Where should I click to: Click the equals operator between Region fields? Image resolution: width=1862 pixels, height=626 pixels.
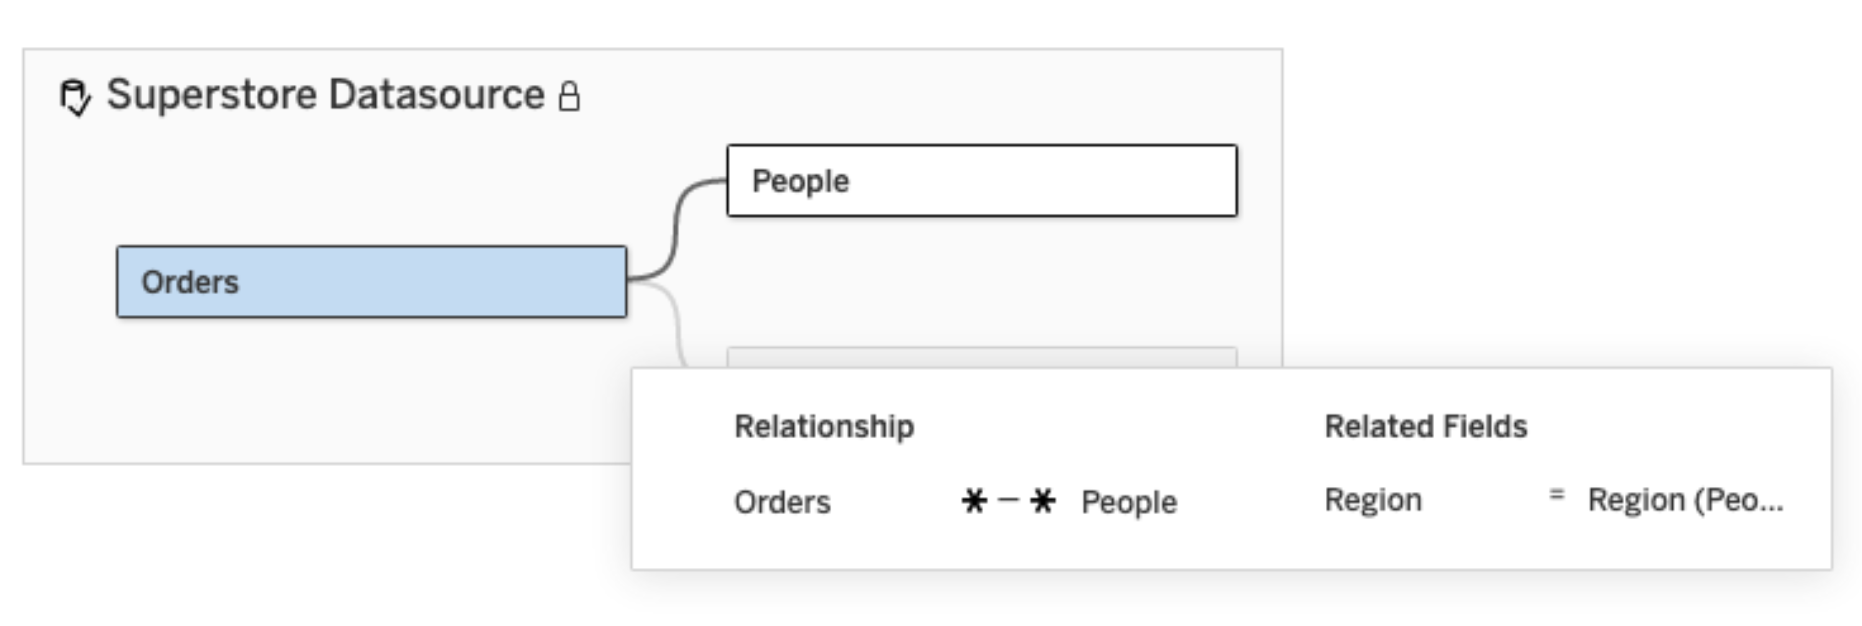coord(1556,493)
